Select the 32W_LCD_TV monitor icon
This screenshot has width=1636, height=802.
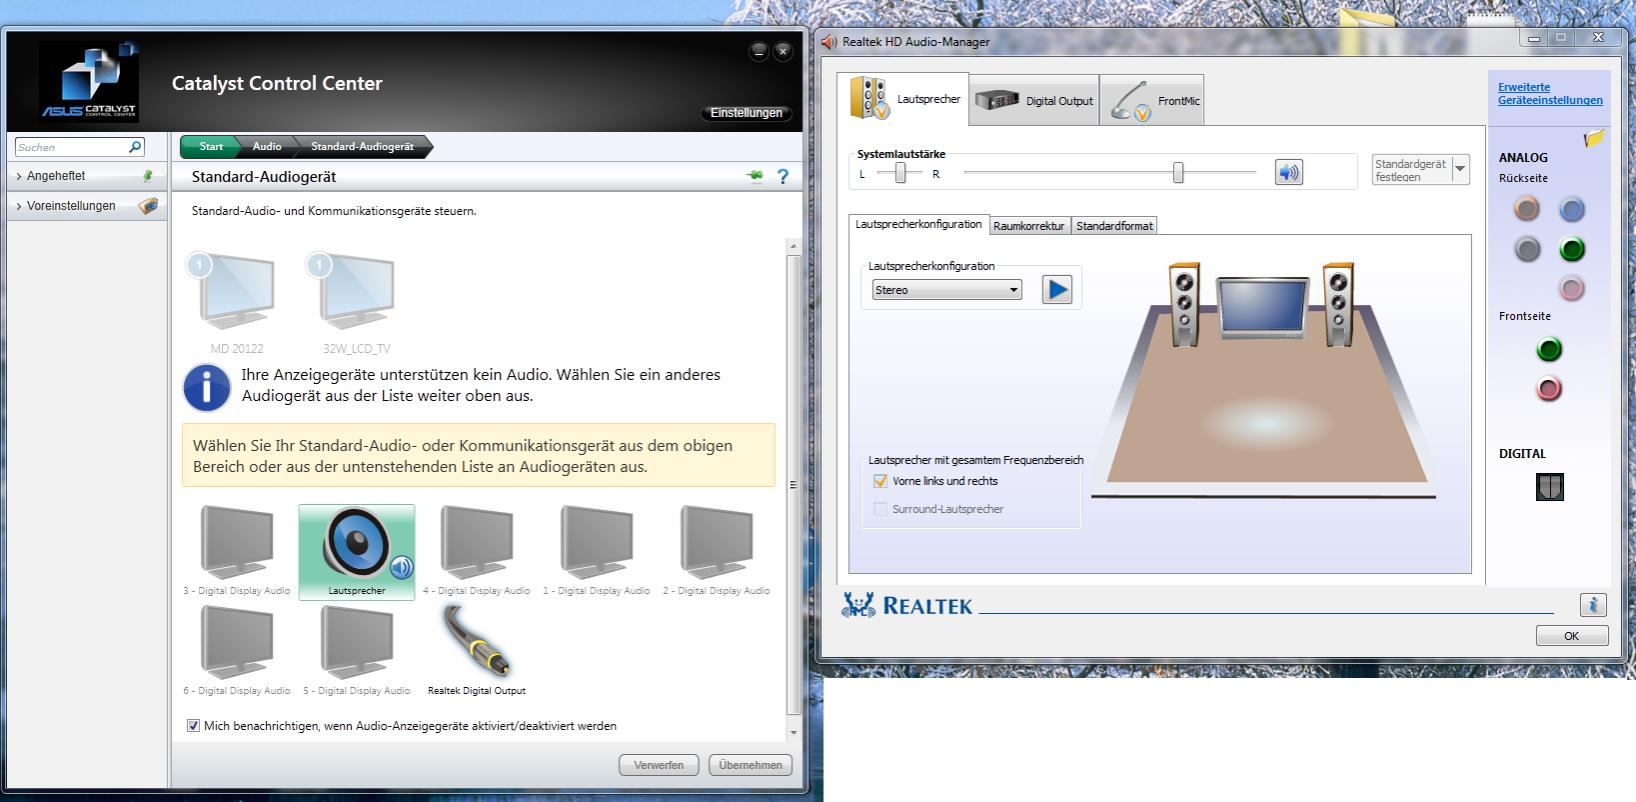(352, 291)
